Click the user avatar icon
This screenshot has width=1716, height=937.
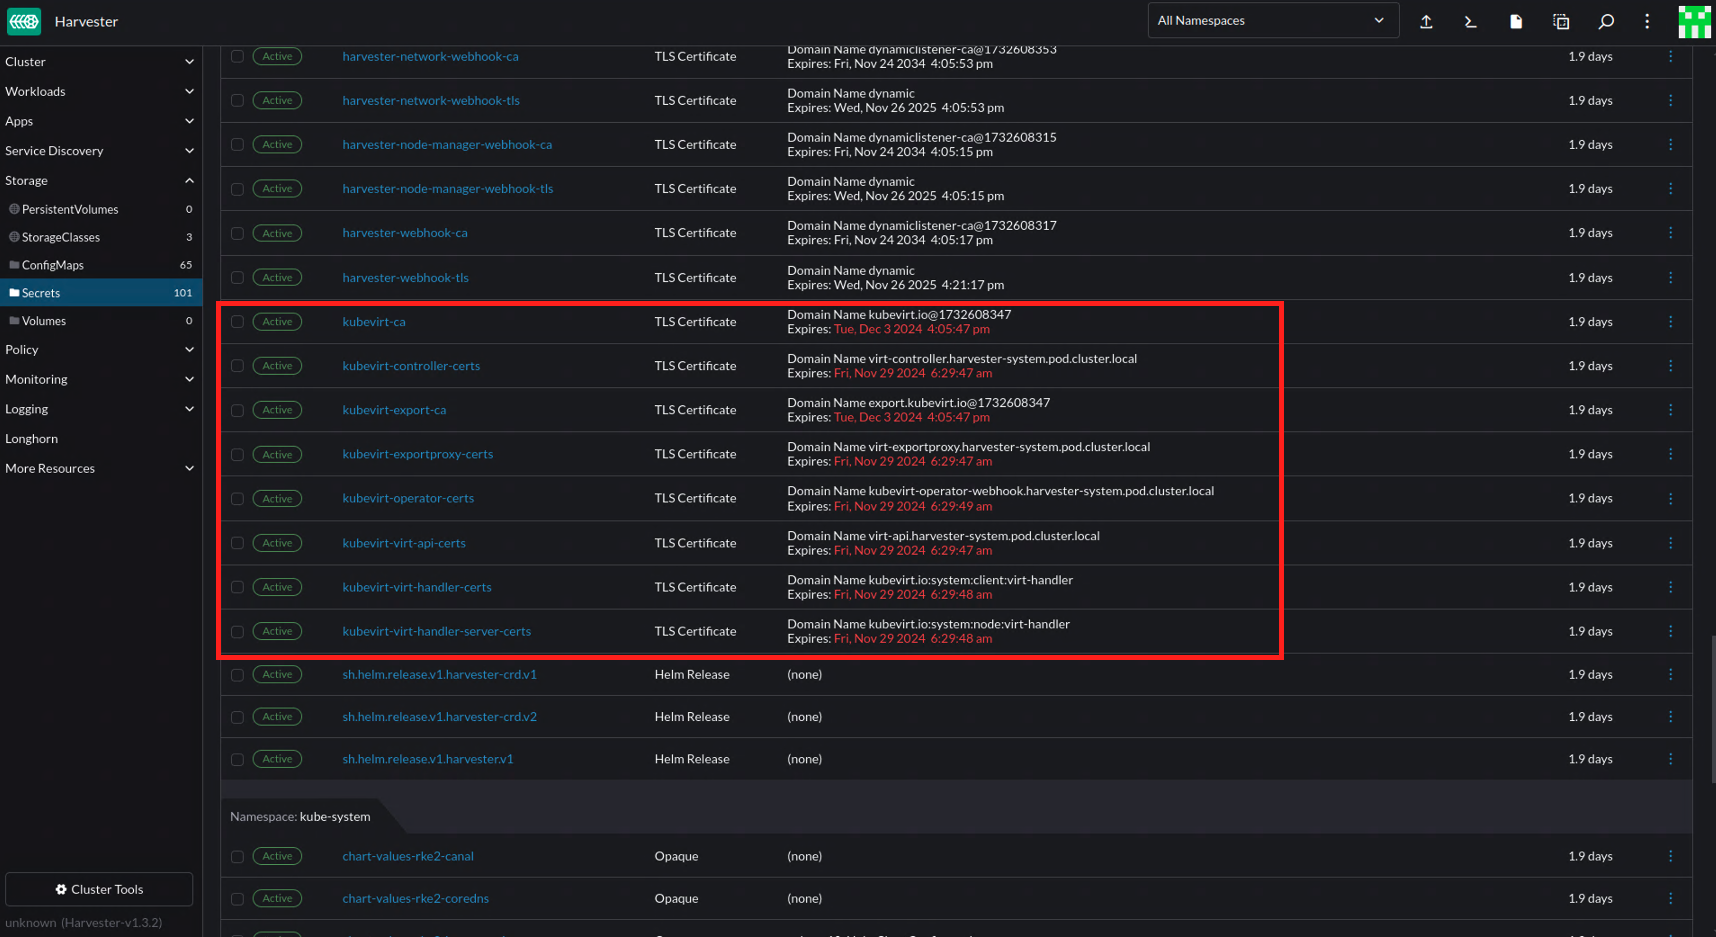coord(1694,21)
